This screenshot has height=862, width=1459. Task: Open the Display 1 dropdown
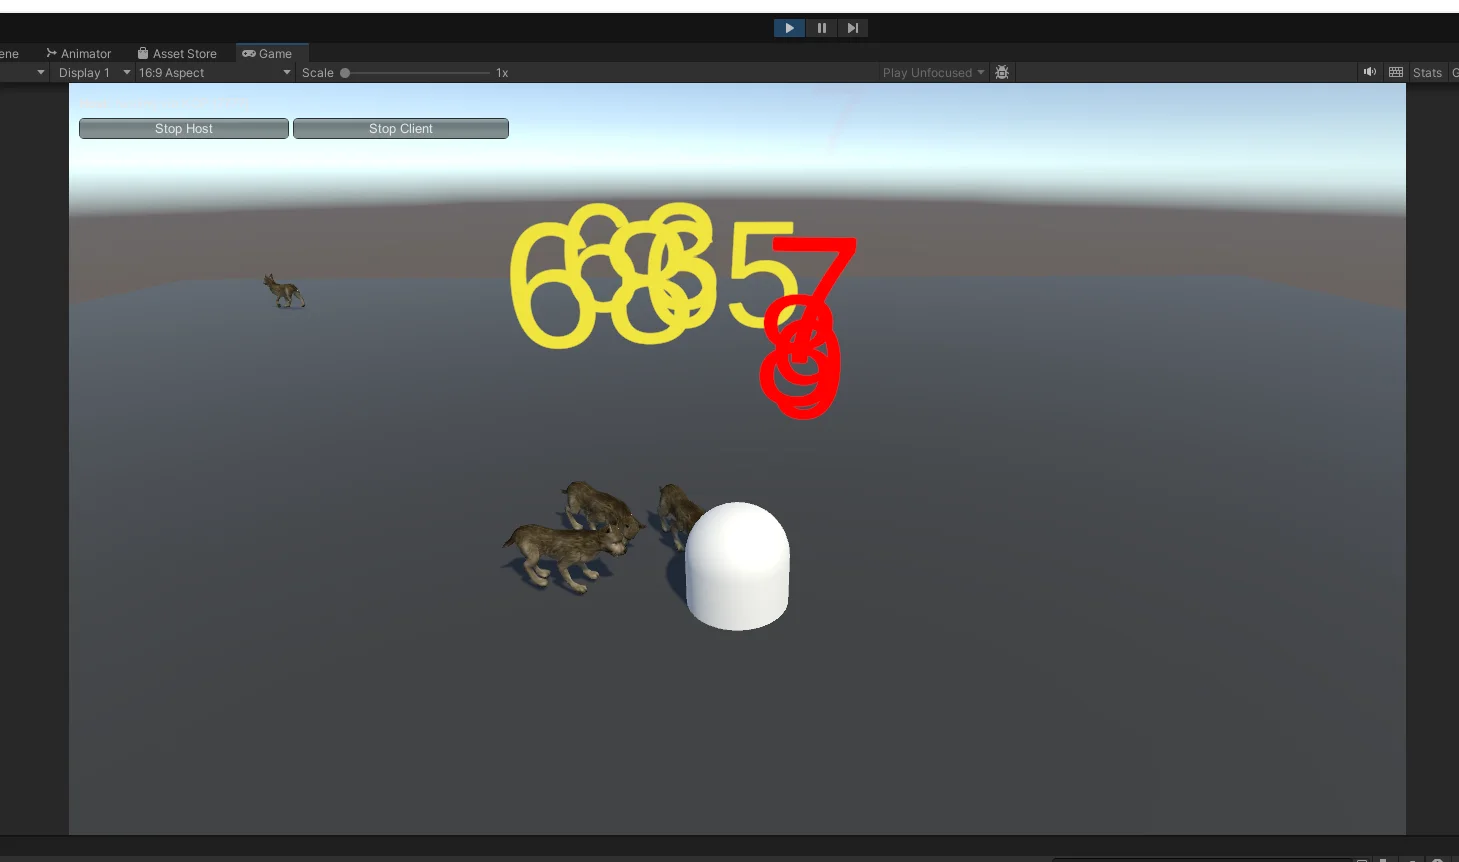(94, 73)
